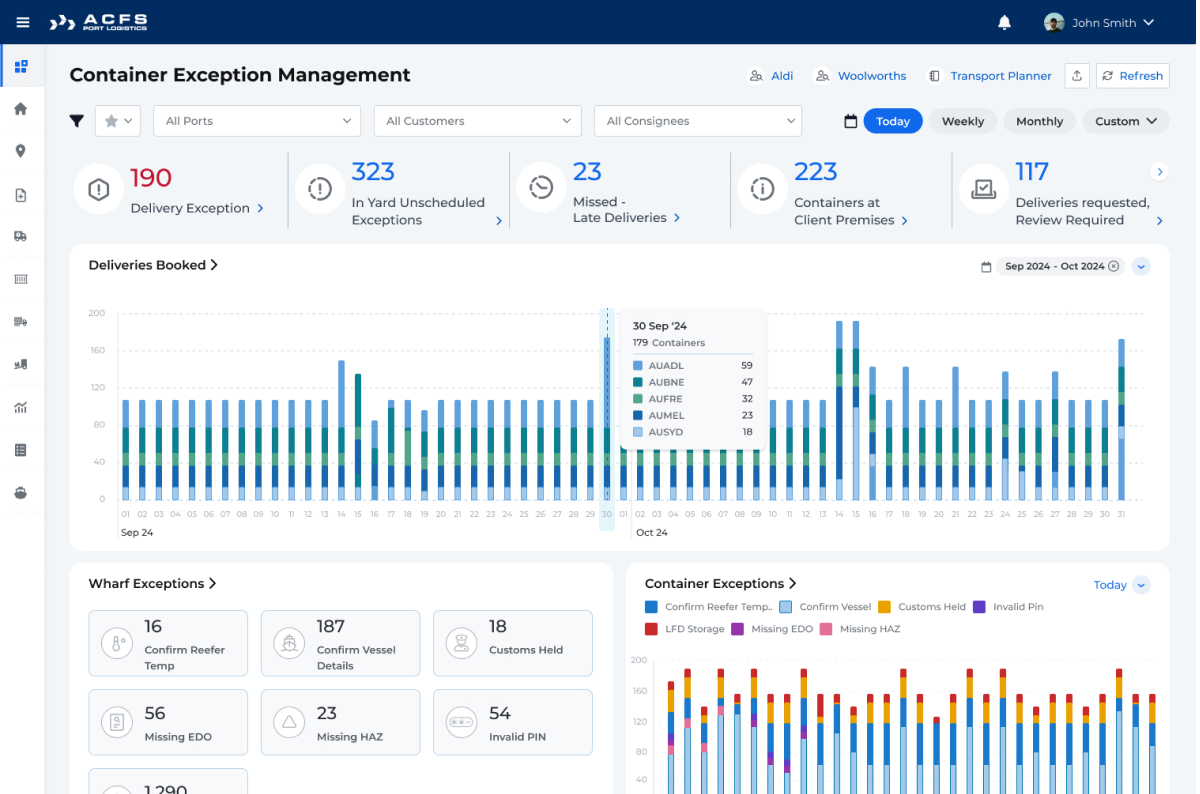This screenshot has width=1200, height=794.
Task: Open the location pin sidebar item
Action: coord(21,151)
